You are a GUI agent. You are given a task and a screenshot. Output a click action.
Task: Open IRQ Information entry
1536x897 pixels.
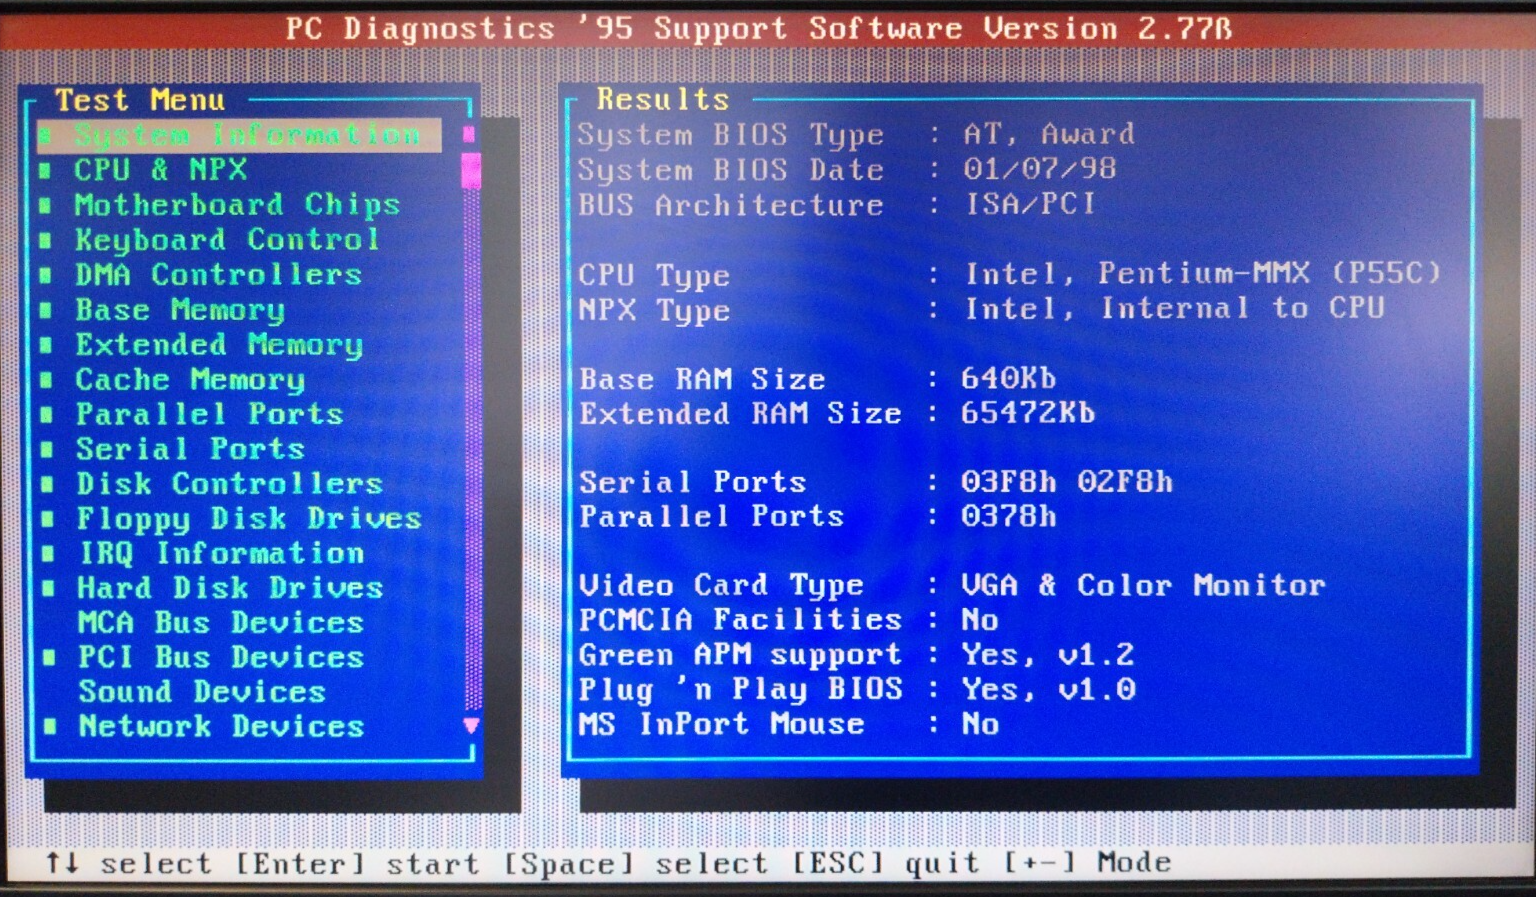coord(221,553)
